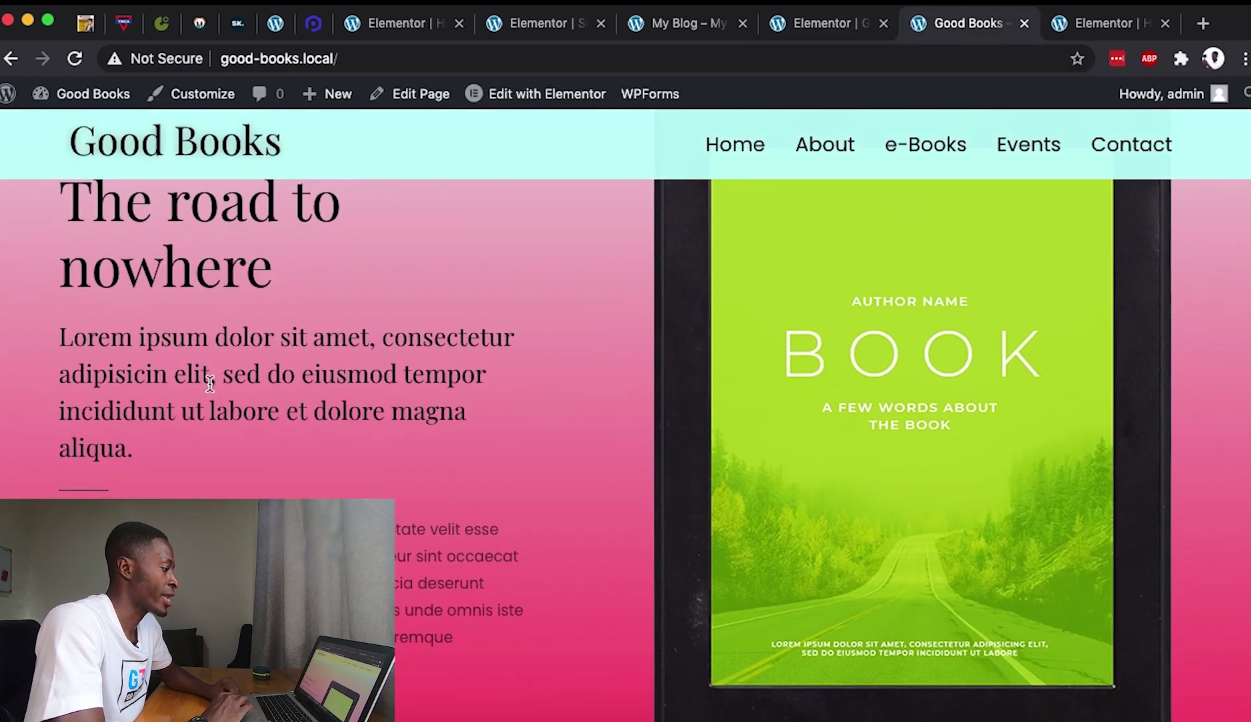Image resolution: width=1251 pixels, height=722 pixels.
Task: Close the Good Books tab
Action: tap(1024, 23)
